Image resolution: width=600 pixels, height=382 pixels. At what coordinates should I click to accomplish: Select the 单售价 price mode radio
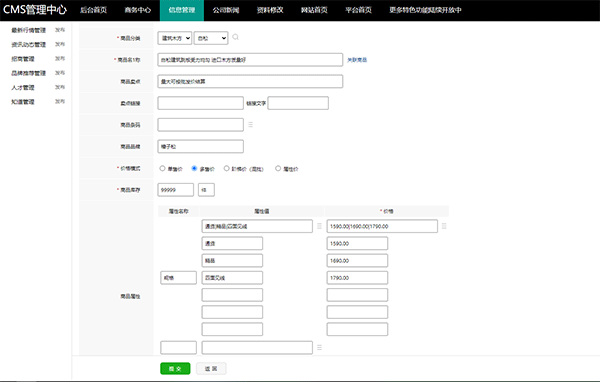coord(162,168)
